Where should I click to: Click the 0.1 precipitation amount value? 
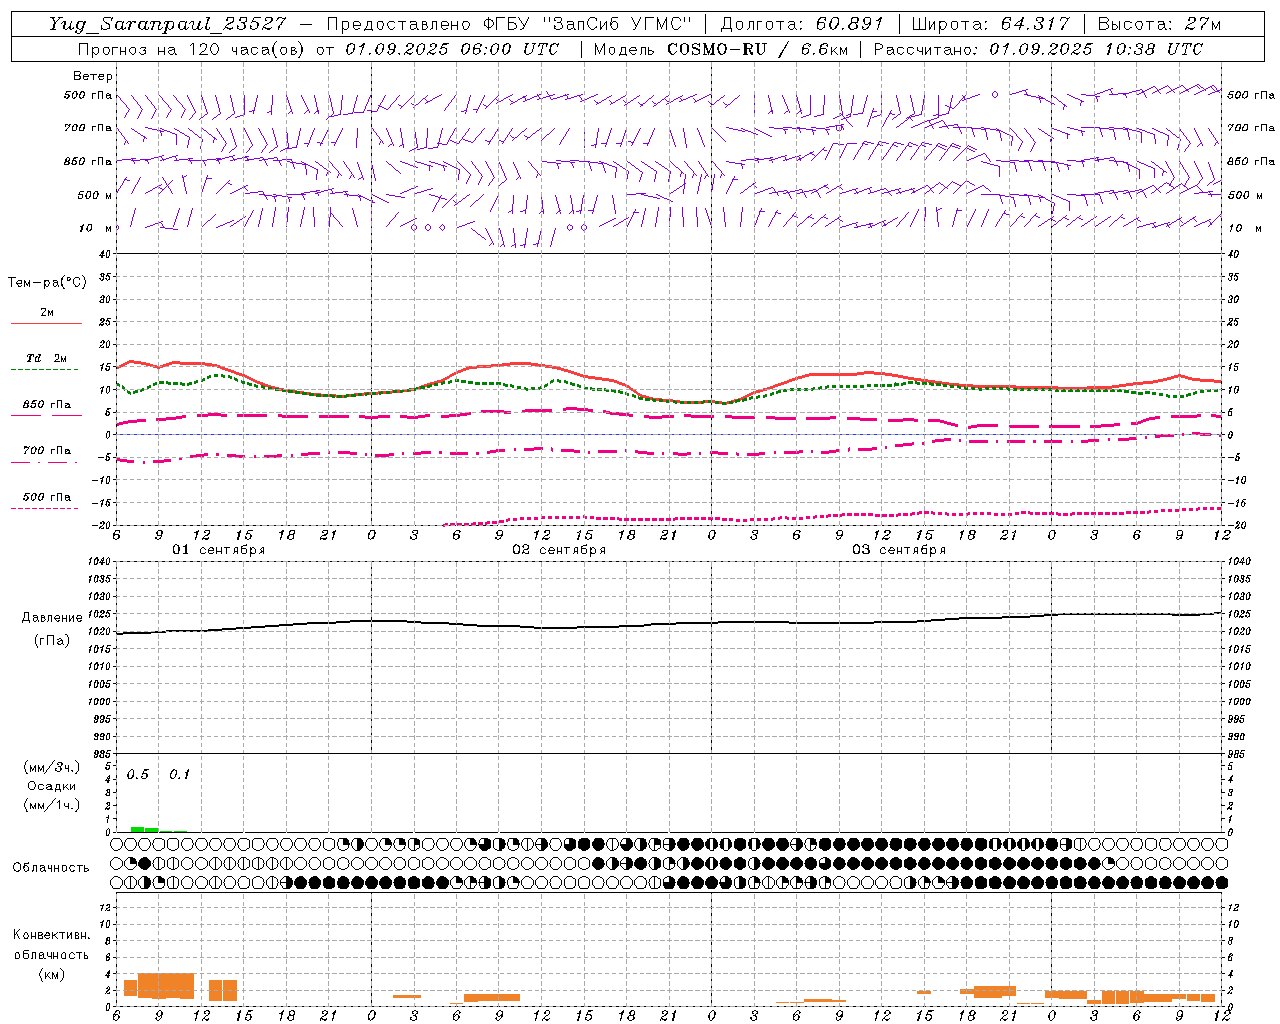(179, 775)
